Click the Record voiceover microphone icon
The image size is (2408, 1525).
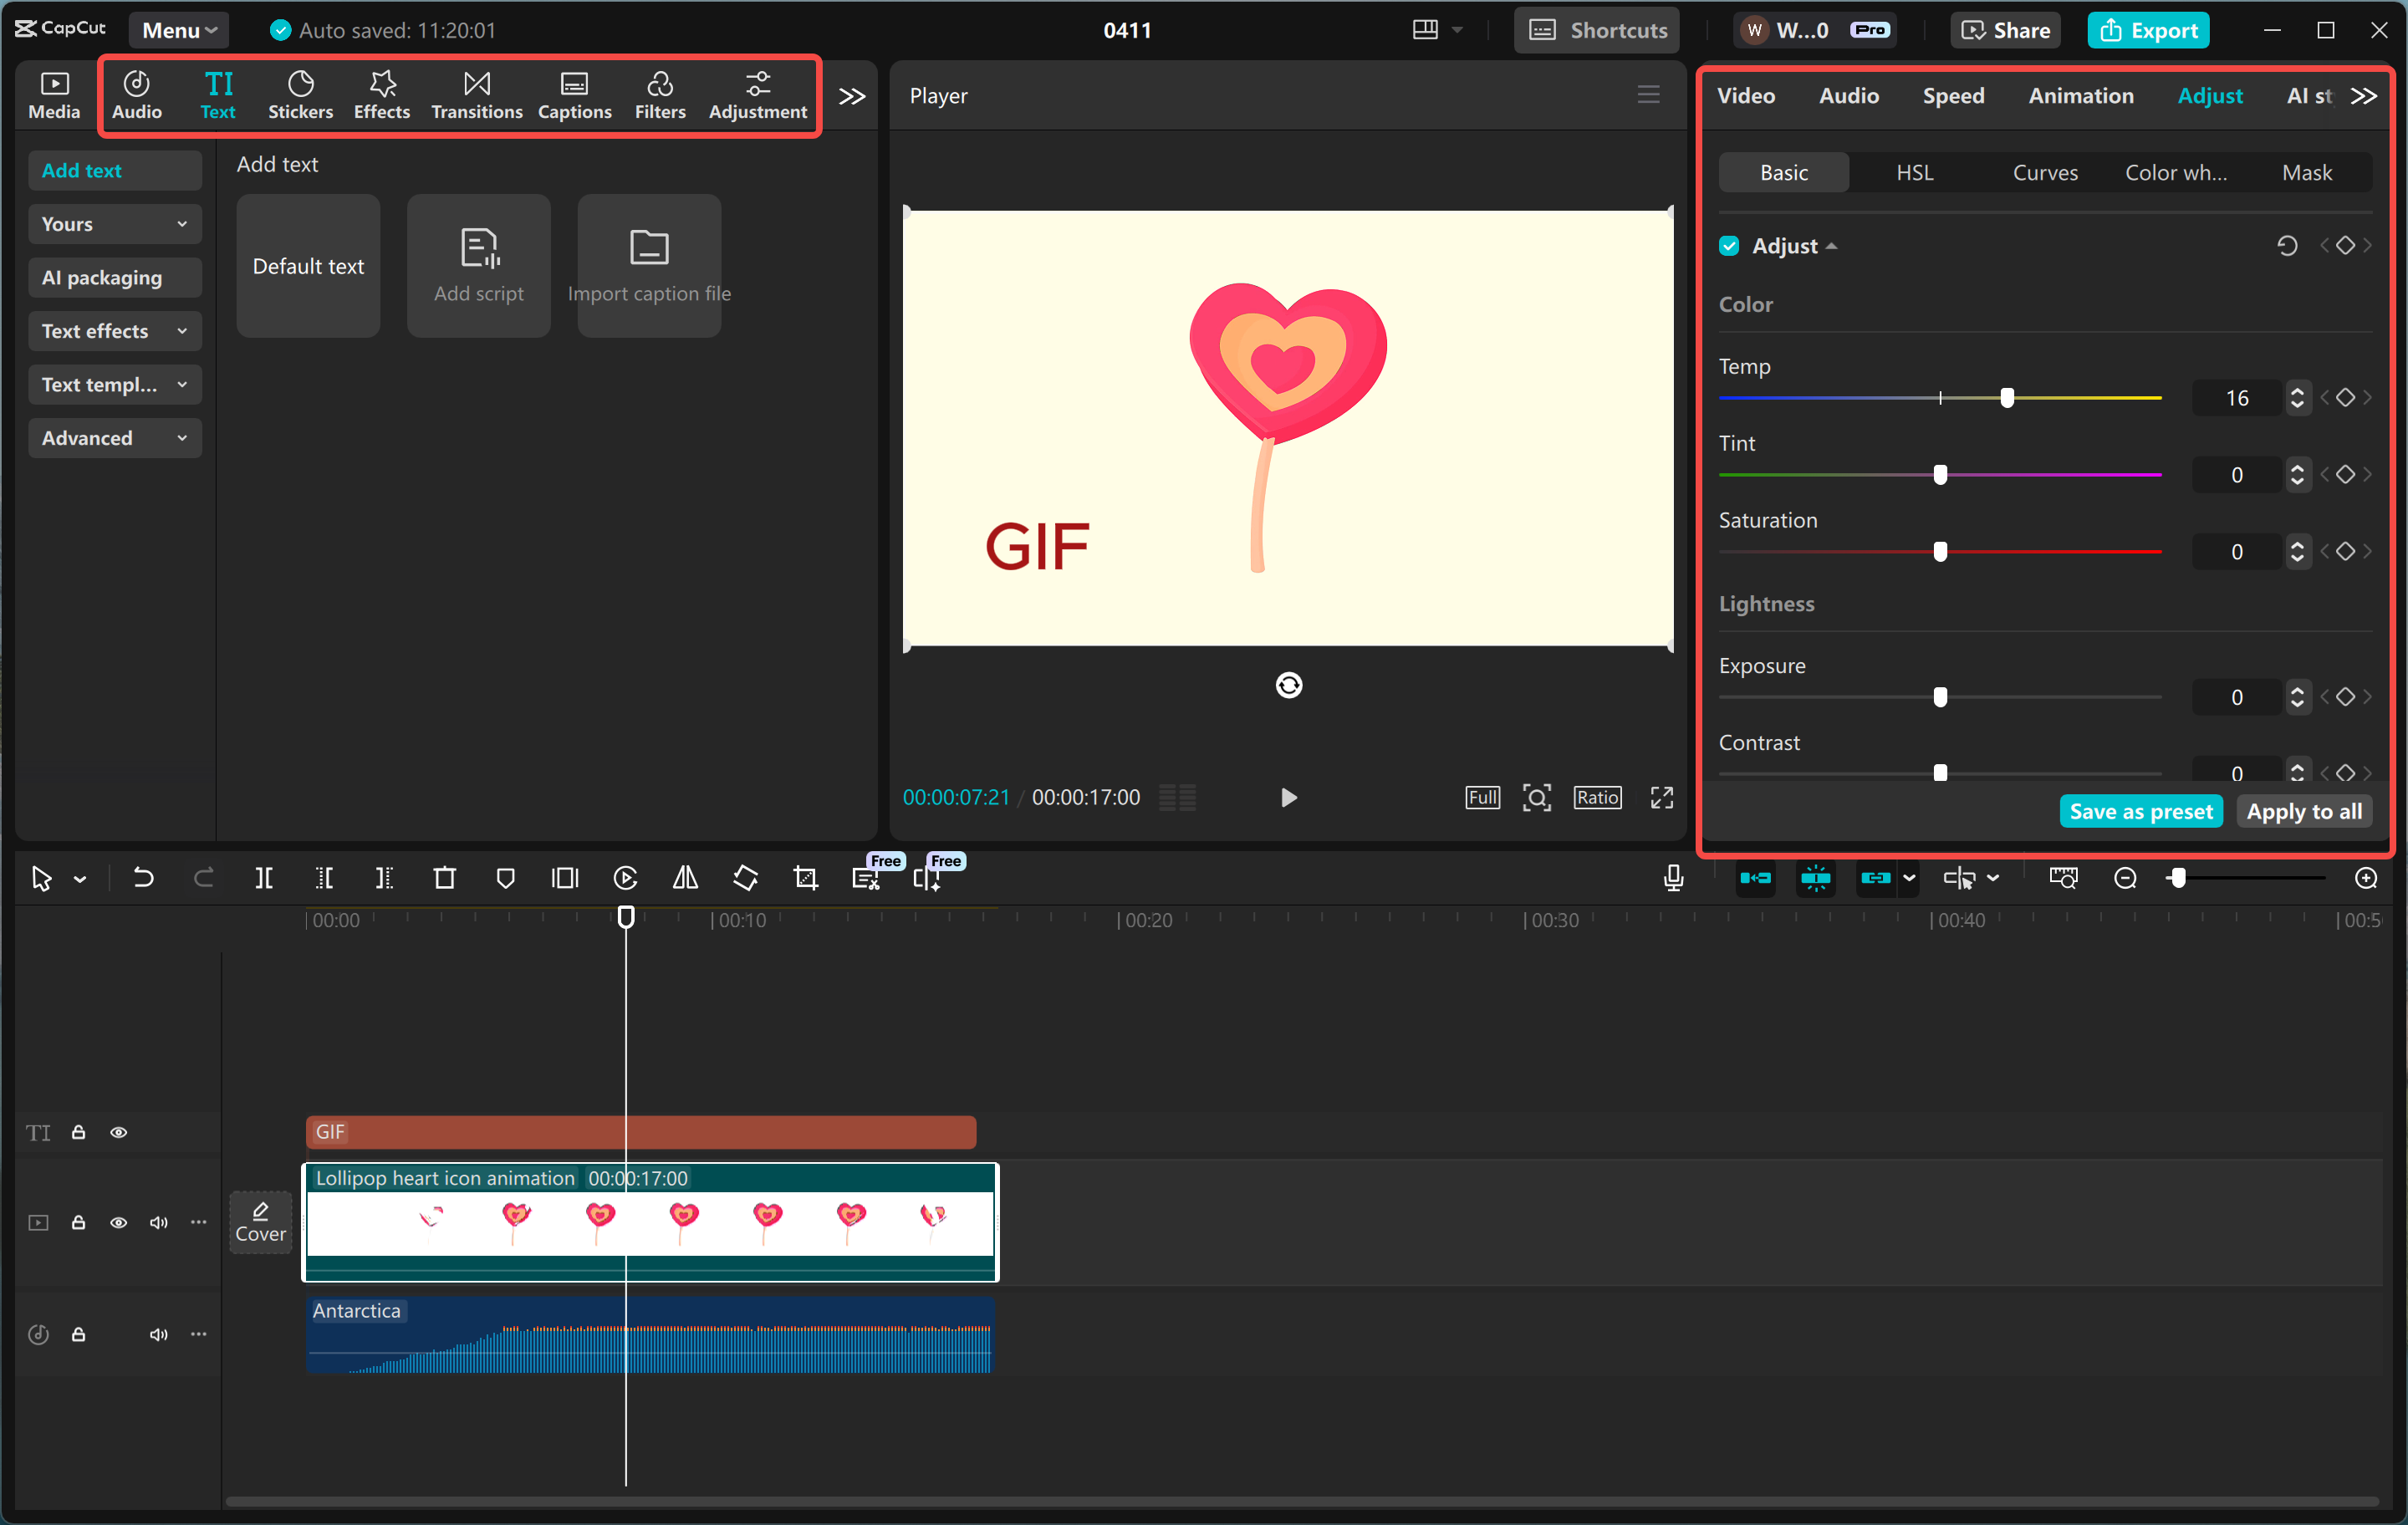1673,877
